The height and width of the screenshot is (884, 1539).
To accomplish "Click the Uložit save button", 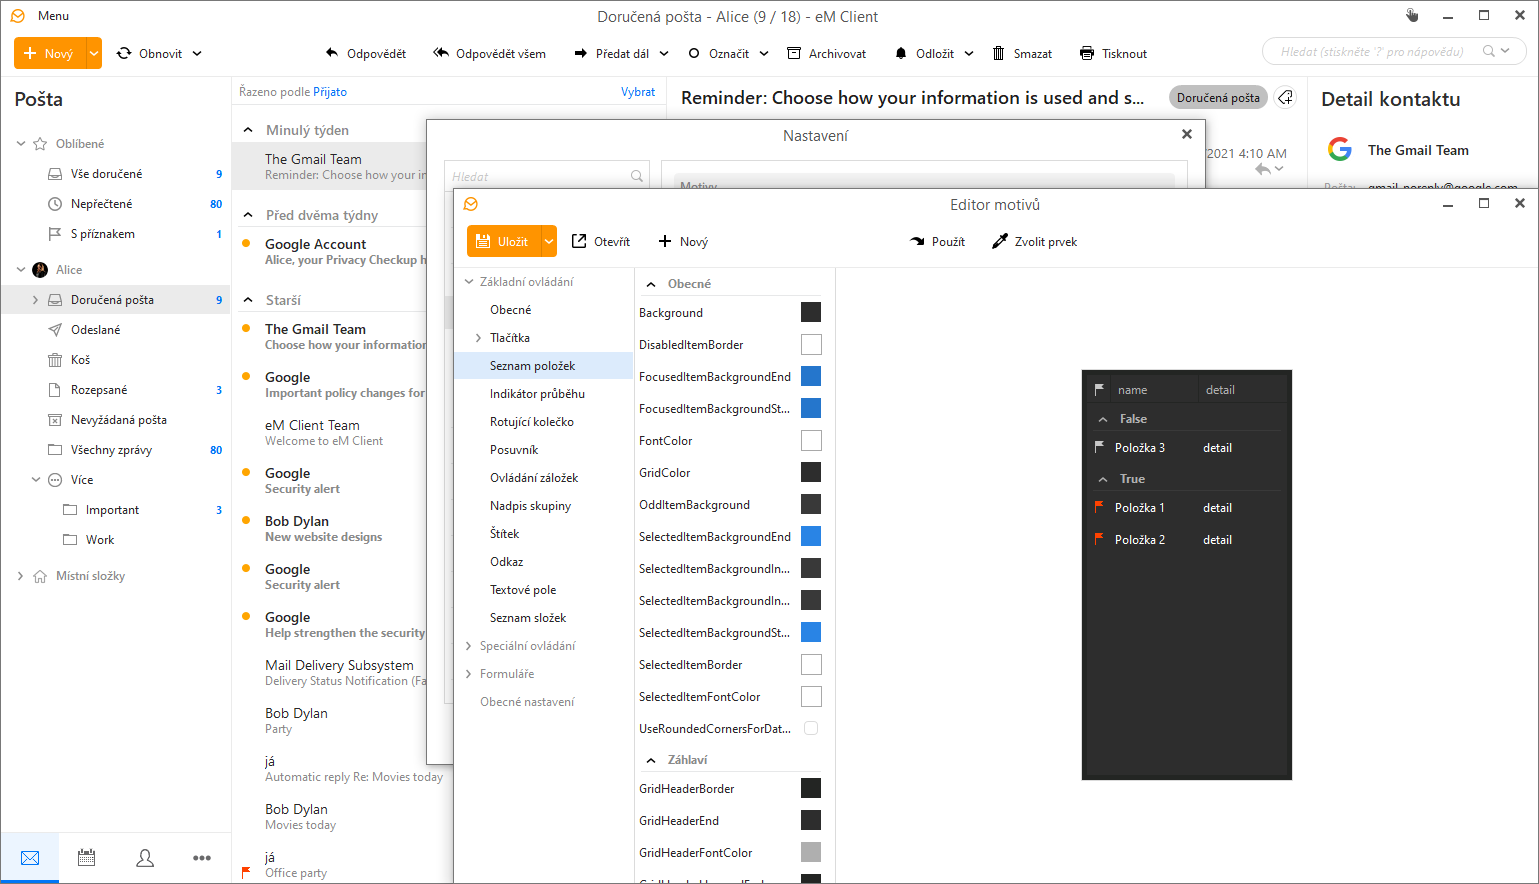I will [x=504, y=241].
